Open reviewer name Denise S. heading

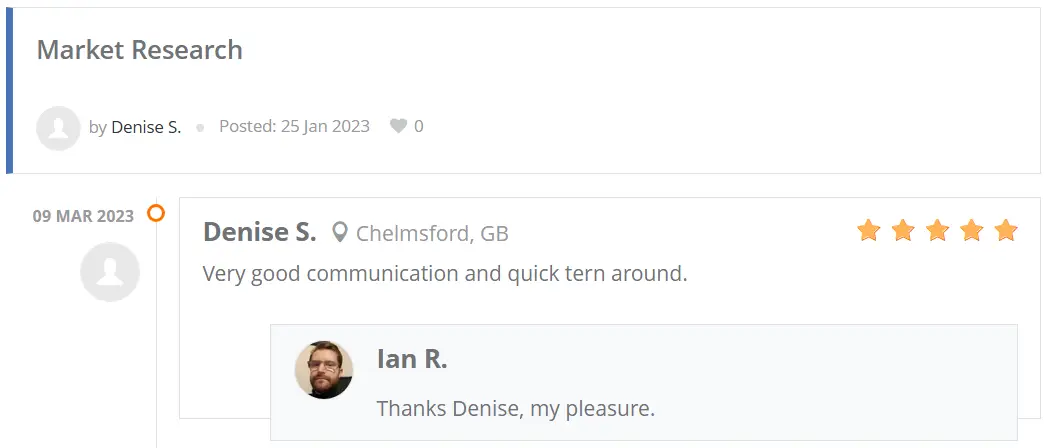pyautogui.click(x=260, y=232)
